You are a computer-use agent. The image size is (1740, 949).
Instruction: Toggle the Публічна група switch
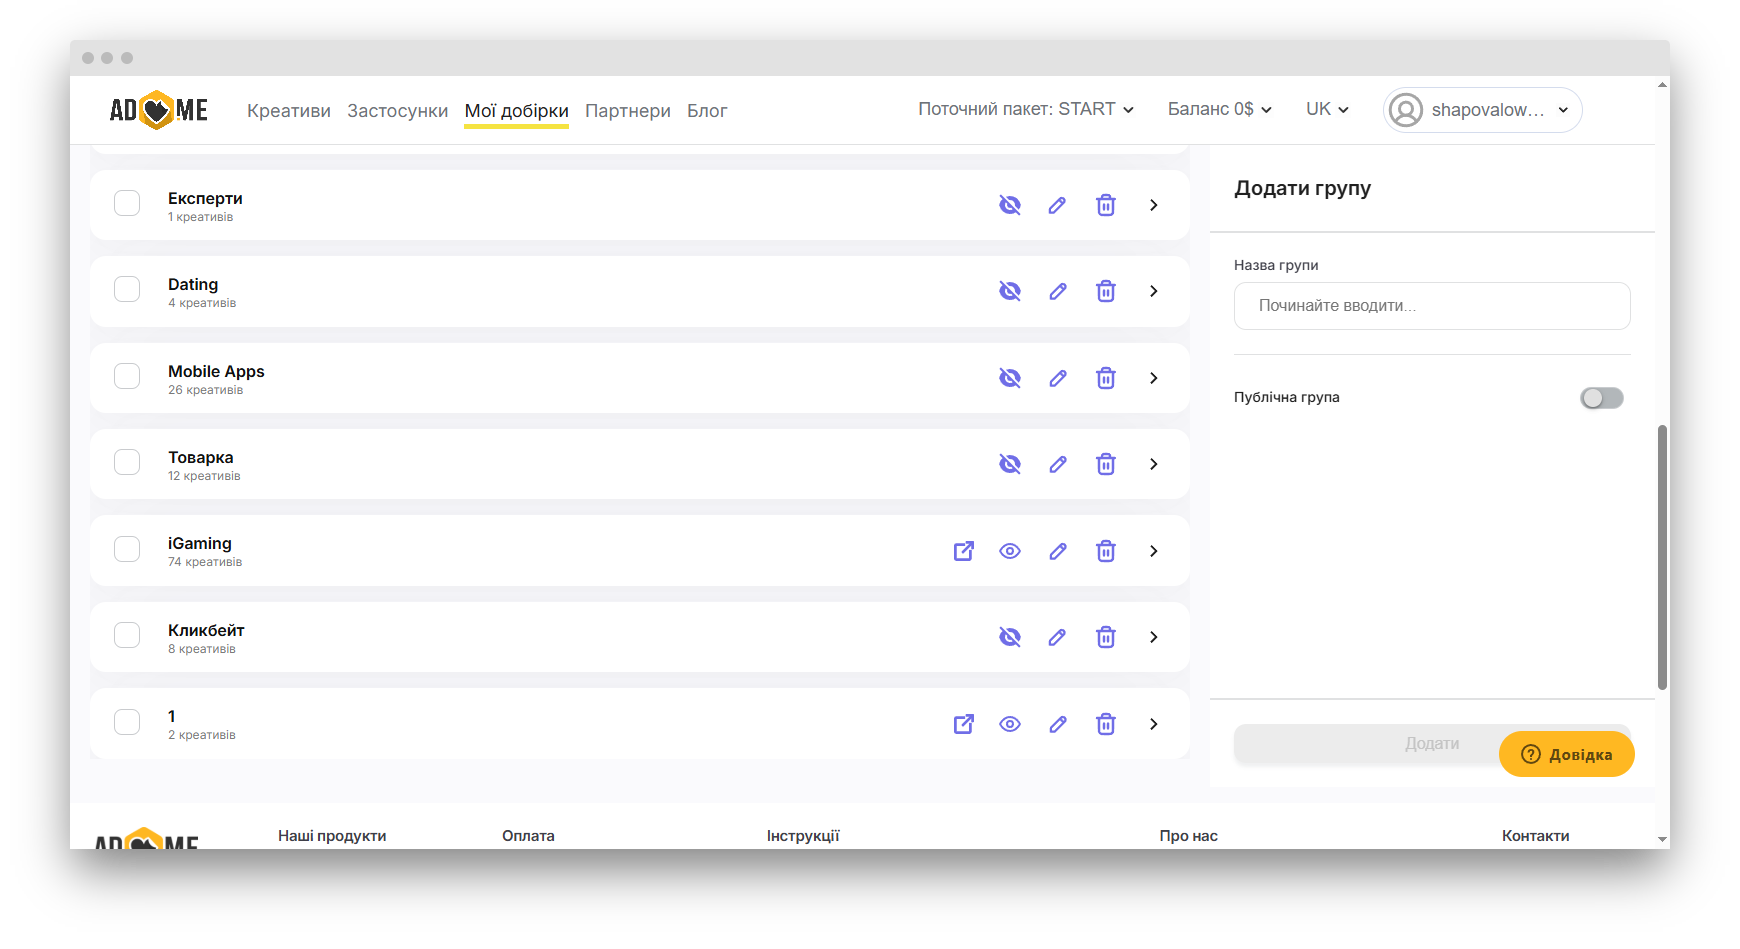pos(1601,398)
